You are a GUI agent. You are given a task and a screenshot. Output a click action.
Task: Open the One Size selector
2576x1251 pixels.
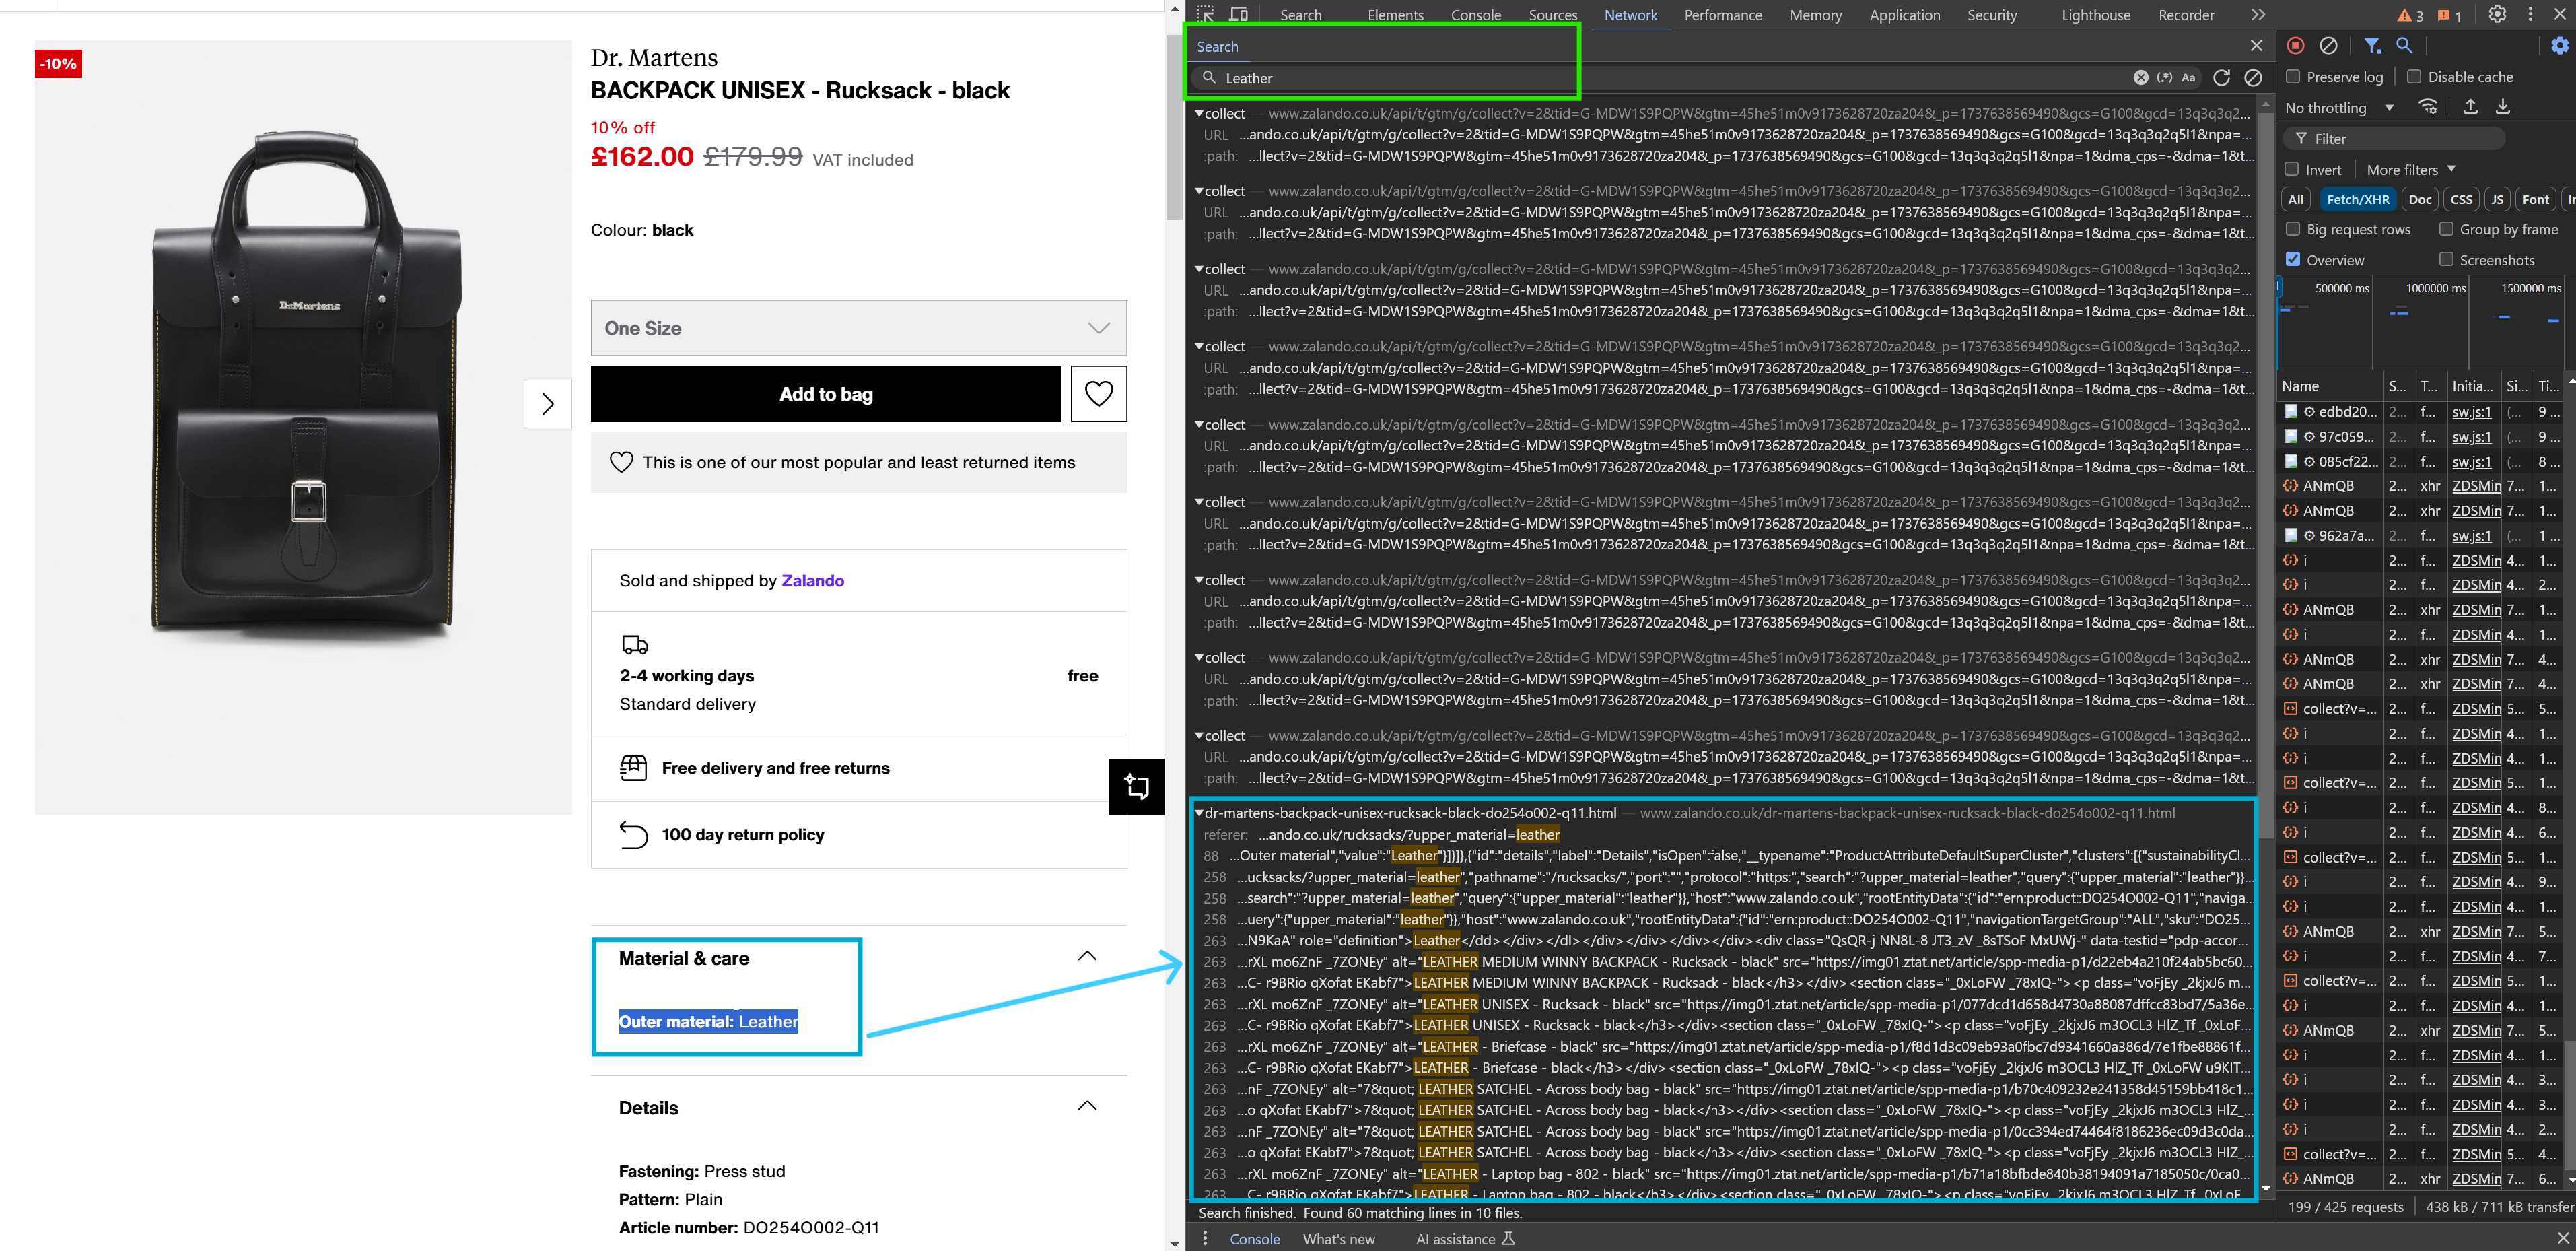pos(858,328)
